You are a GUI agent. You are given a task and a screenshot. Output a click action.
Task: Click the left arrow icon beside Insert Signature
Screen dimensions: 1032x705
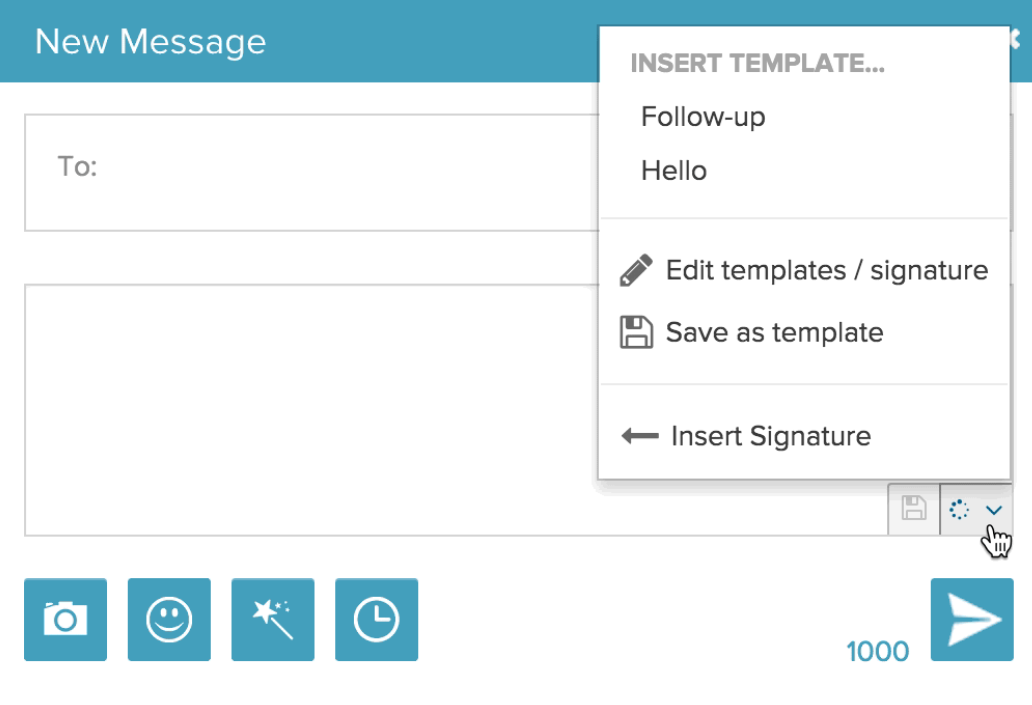[x=640, y=436]
